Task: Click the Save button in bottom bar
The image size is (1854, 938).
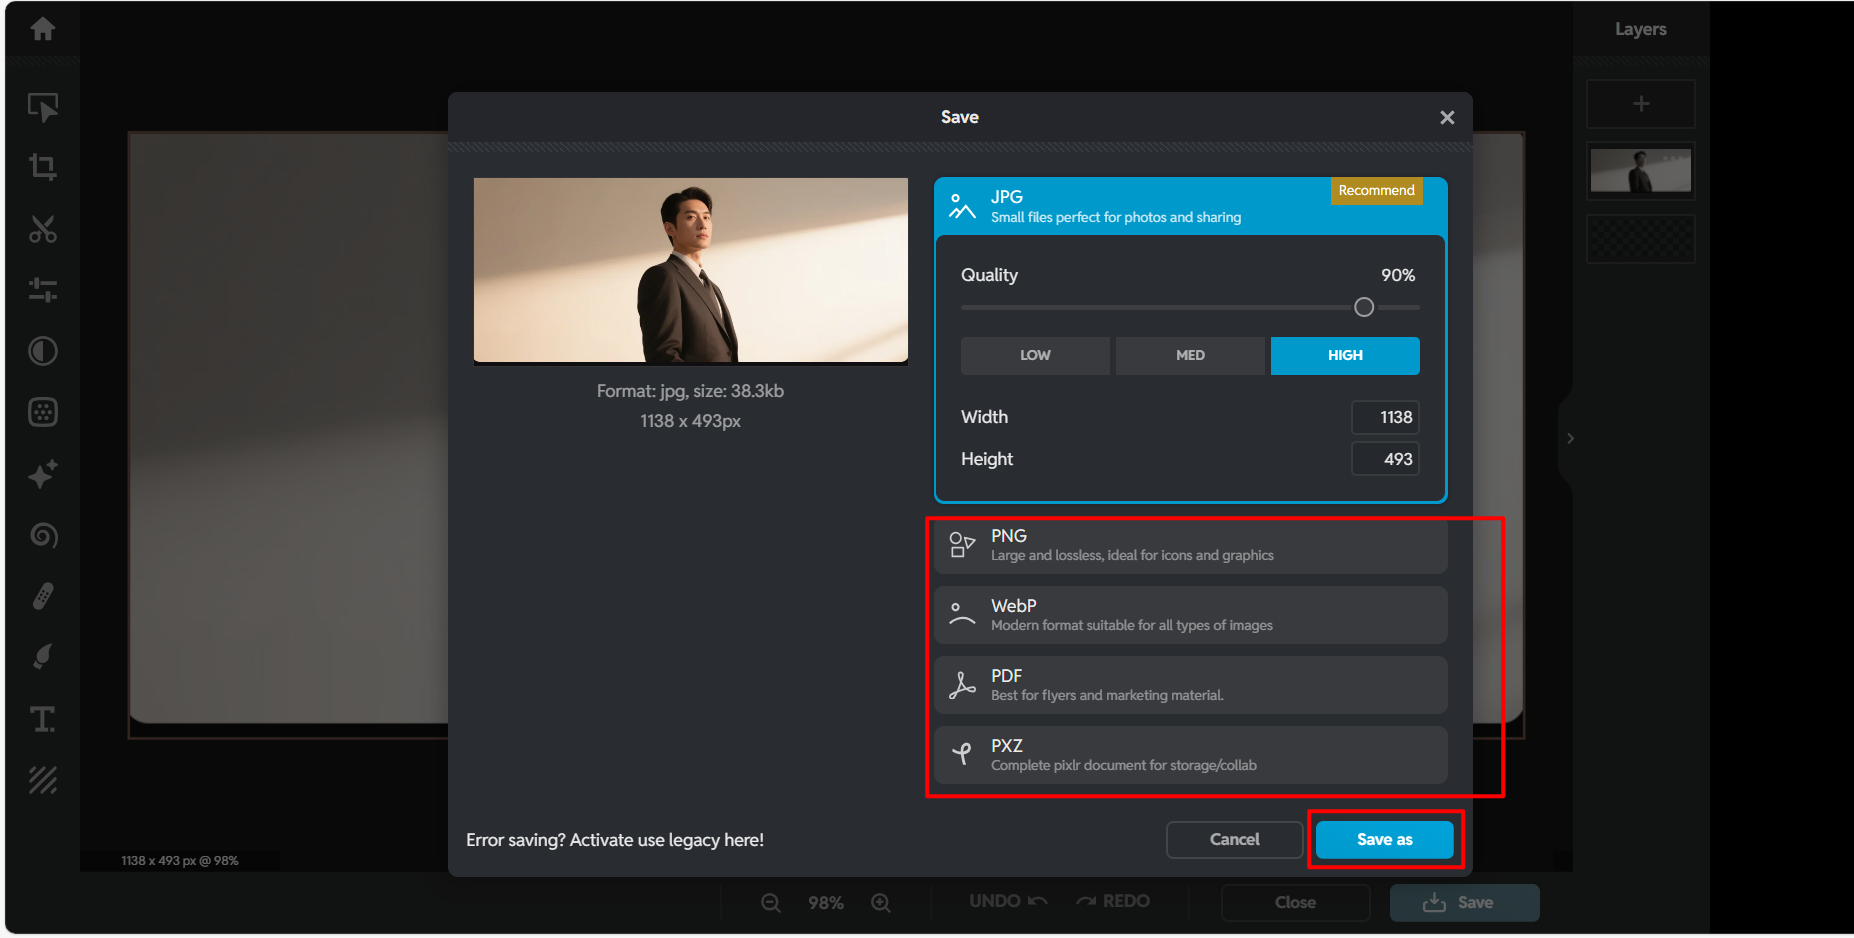Action: [1465, 903]
